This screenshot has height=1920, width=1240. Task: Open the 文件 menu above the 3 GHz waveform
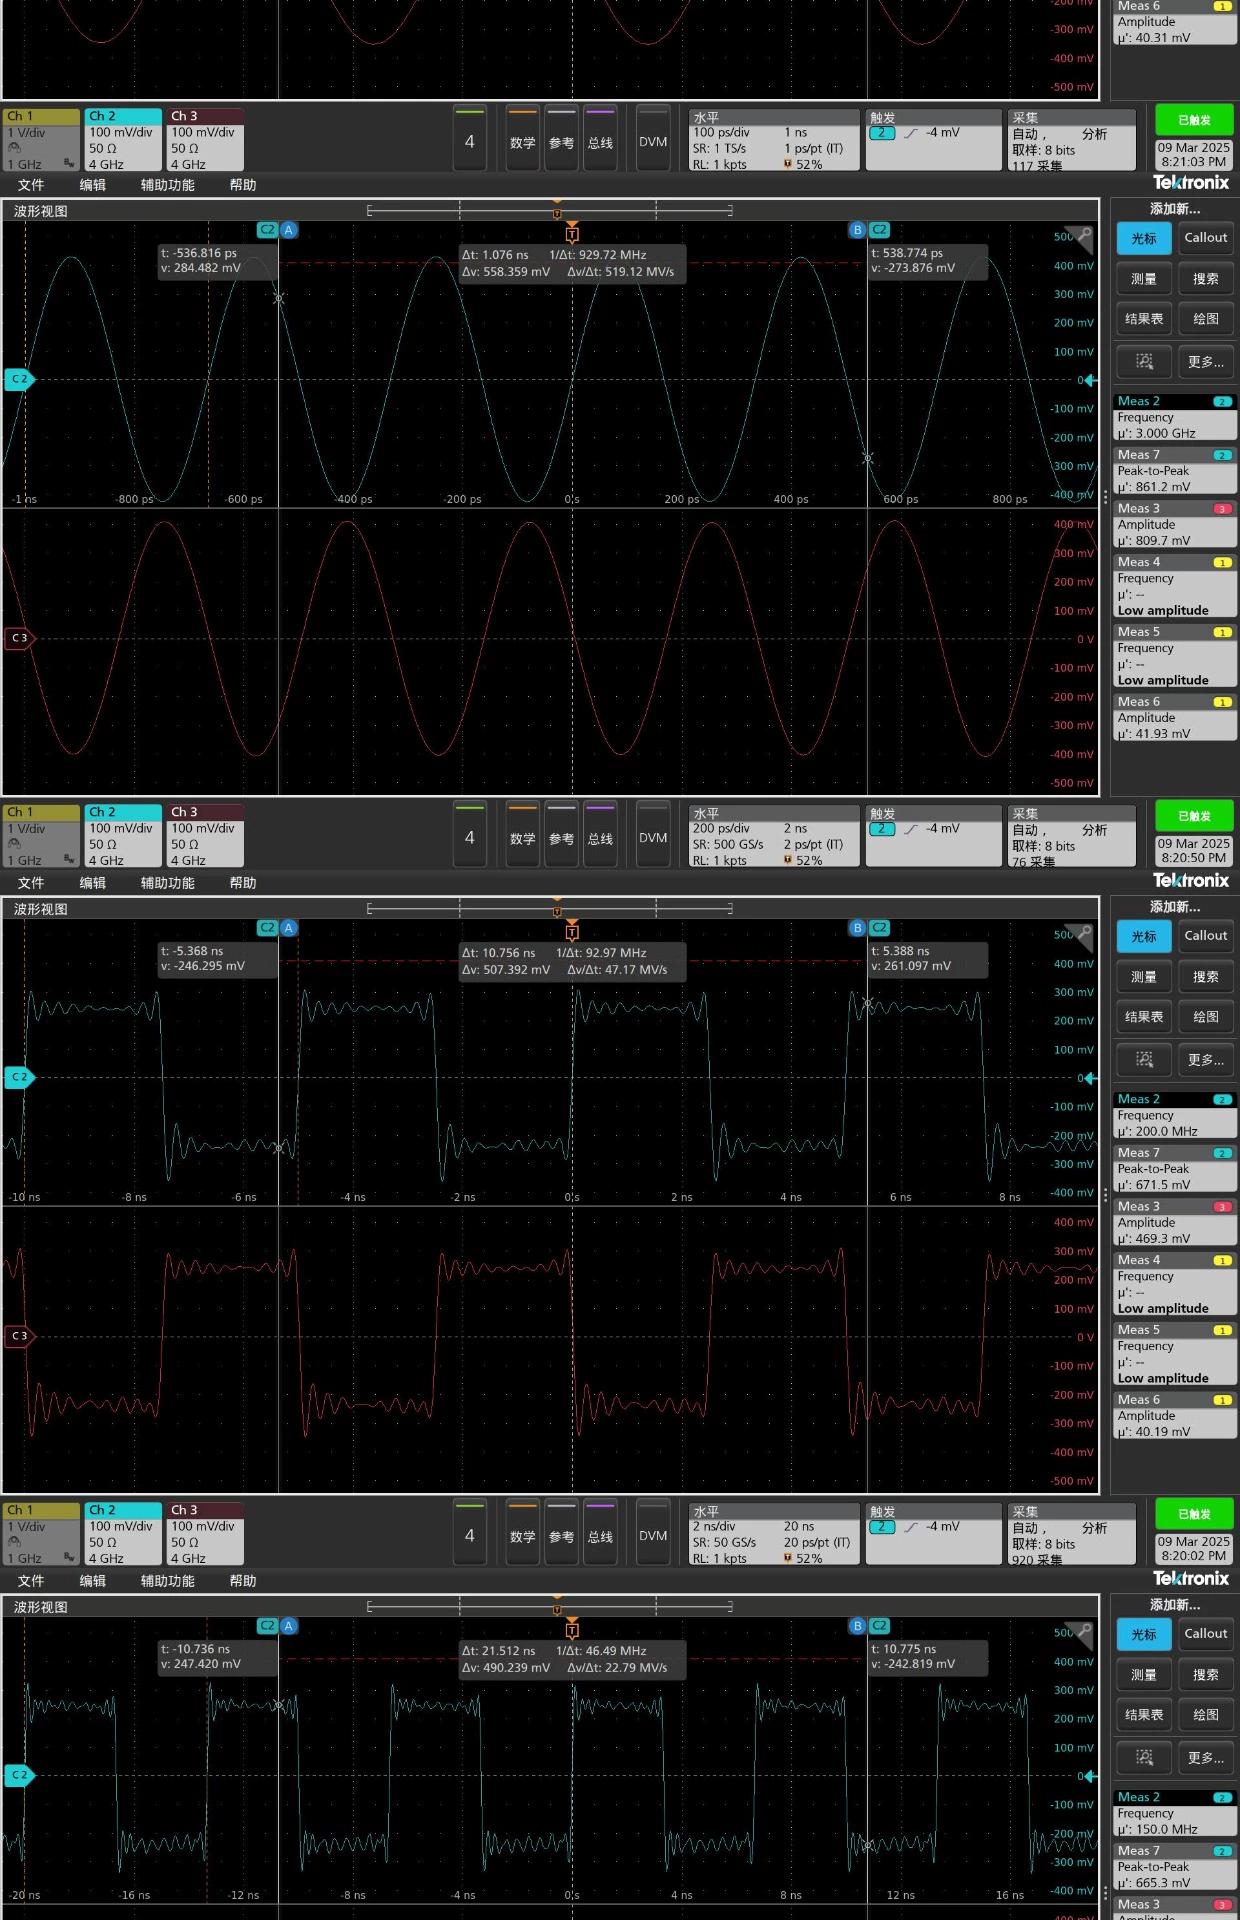tap(31, 185)
